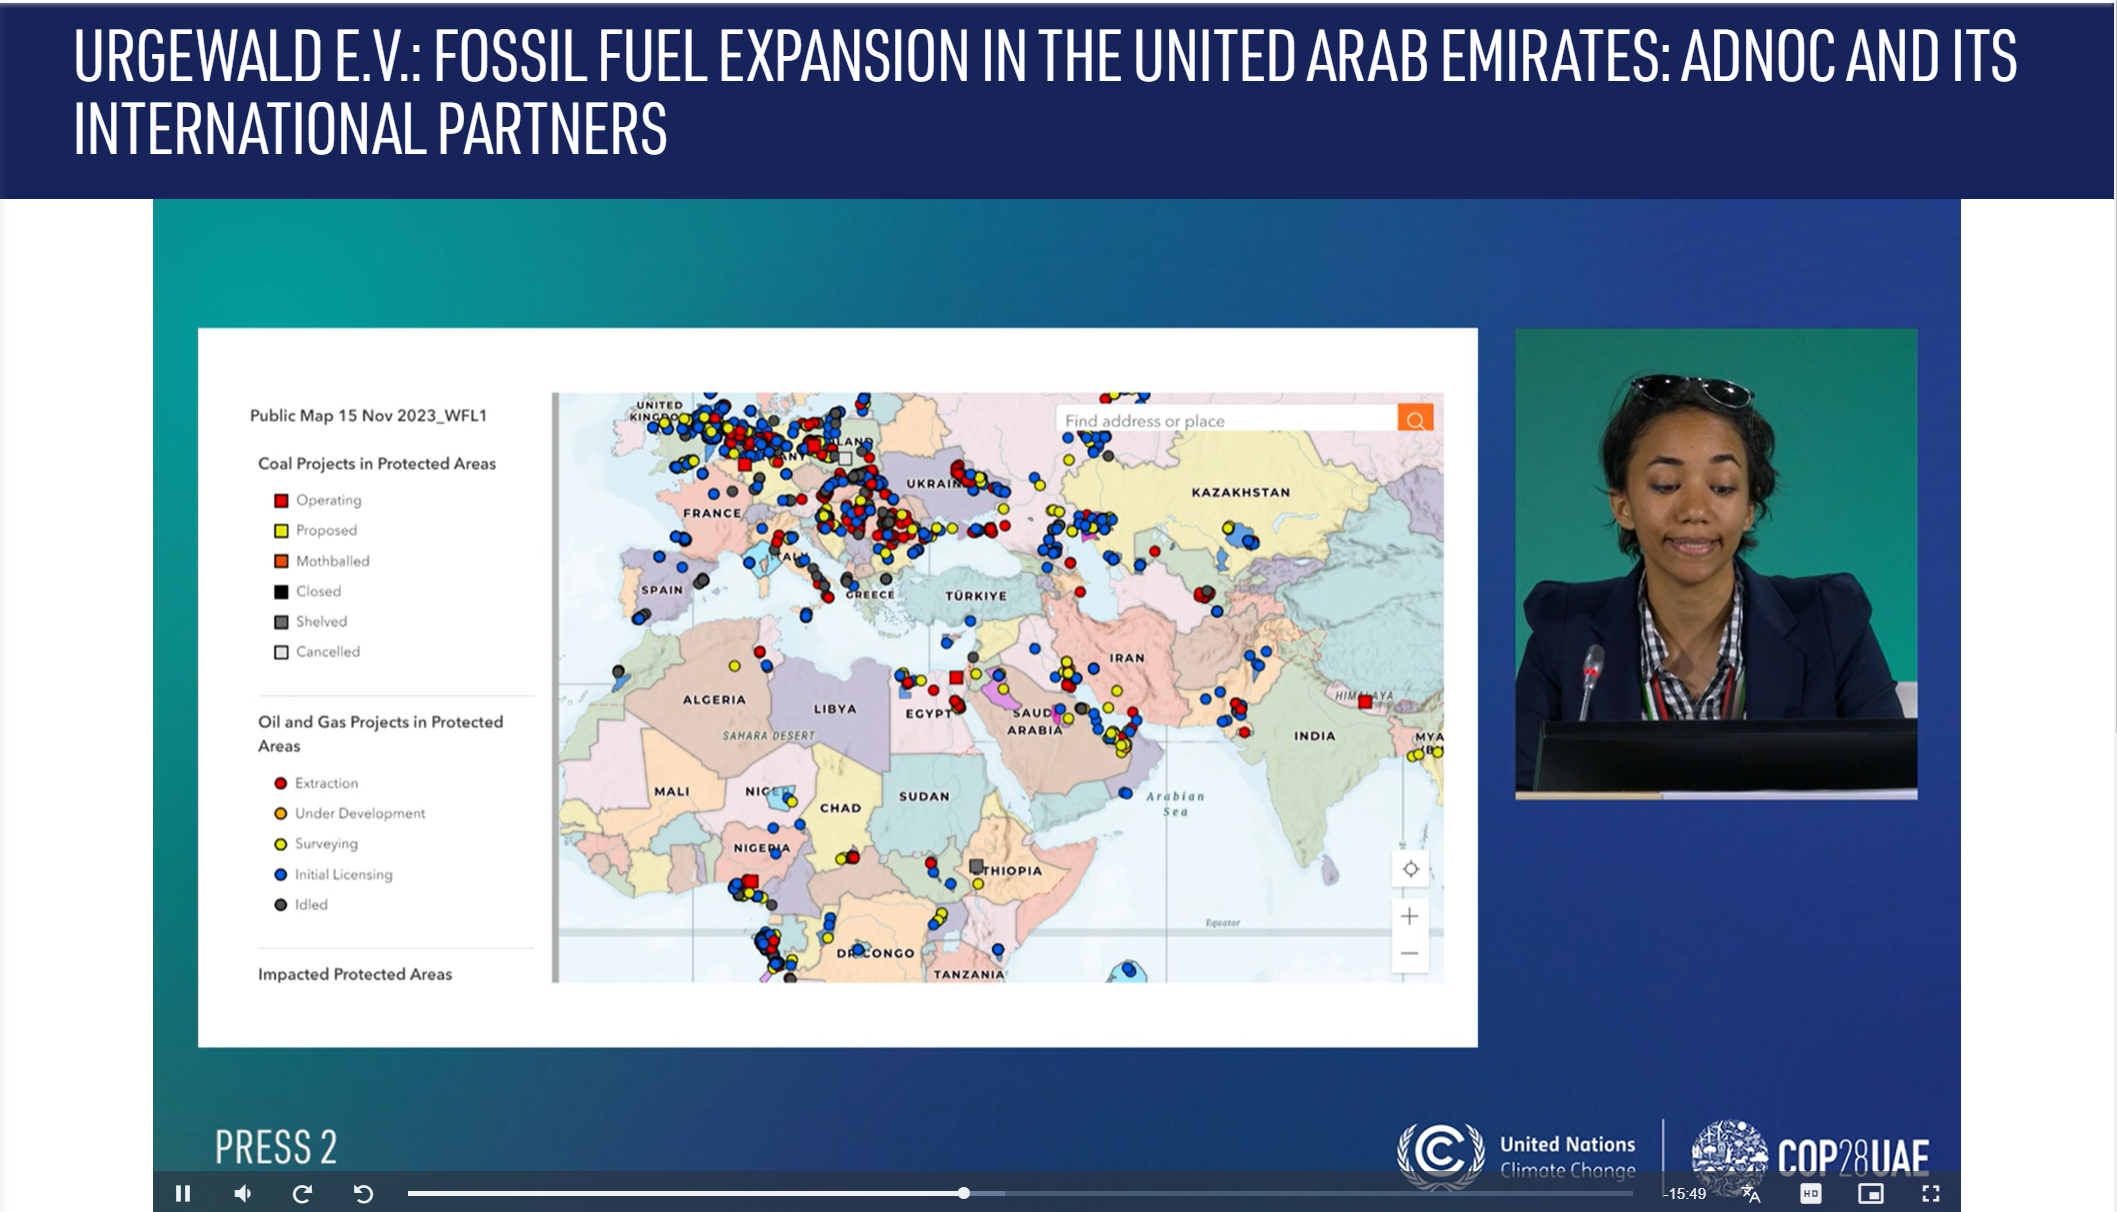2117x1212 pixels.
Task: Click the remaining time display -15:49
Action: coord(1685,1194)
